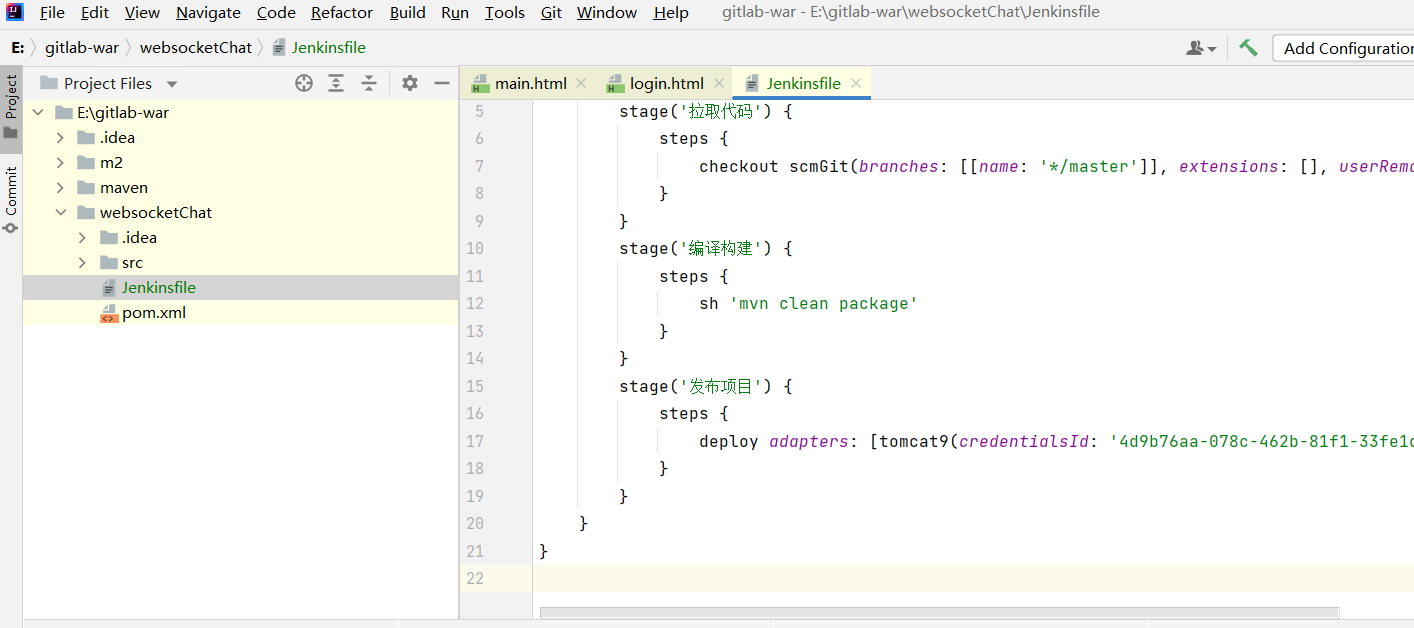The image size is (1414, 628).
Task: Click the horizontal scrollbar in the editor
Action: [x=938, y=613]
